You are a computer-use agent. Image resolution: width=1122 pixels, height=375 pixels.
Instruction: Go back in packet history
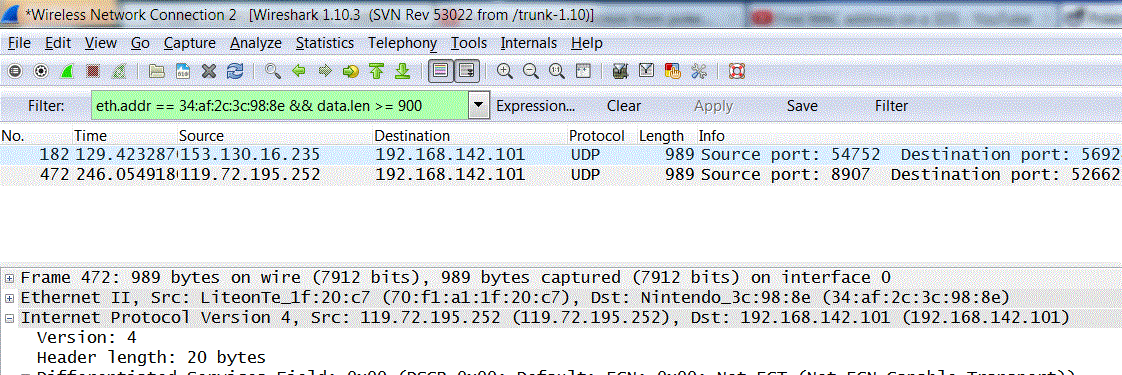click(x=299, y=71)
